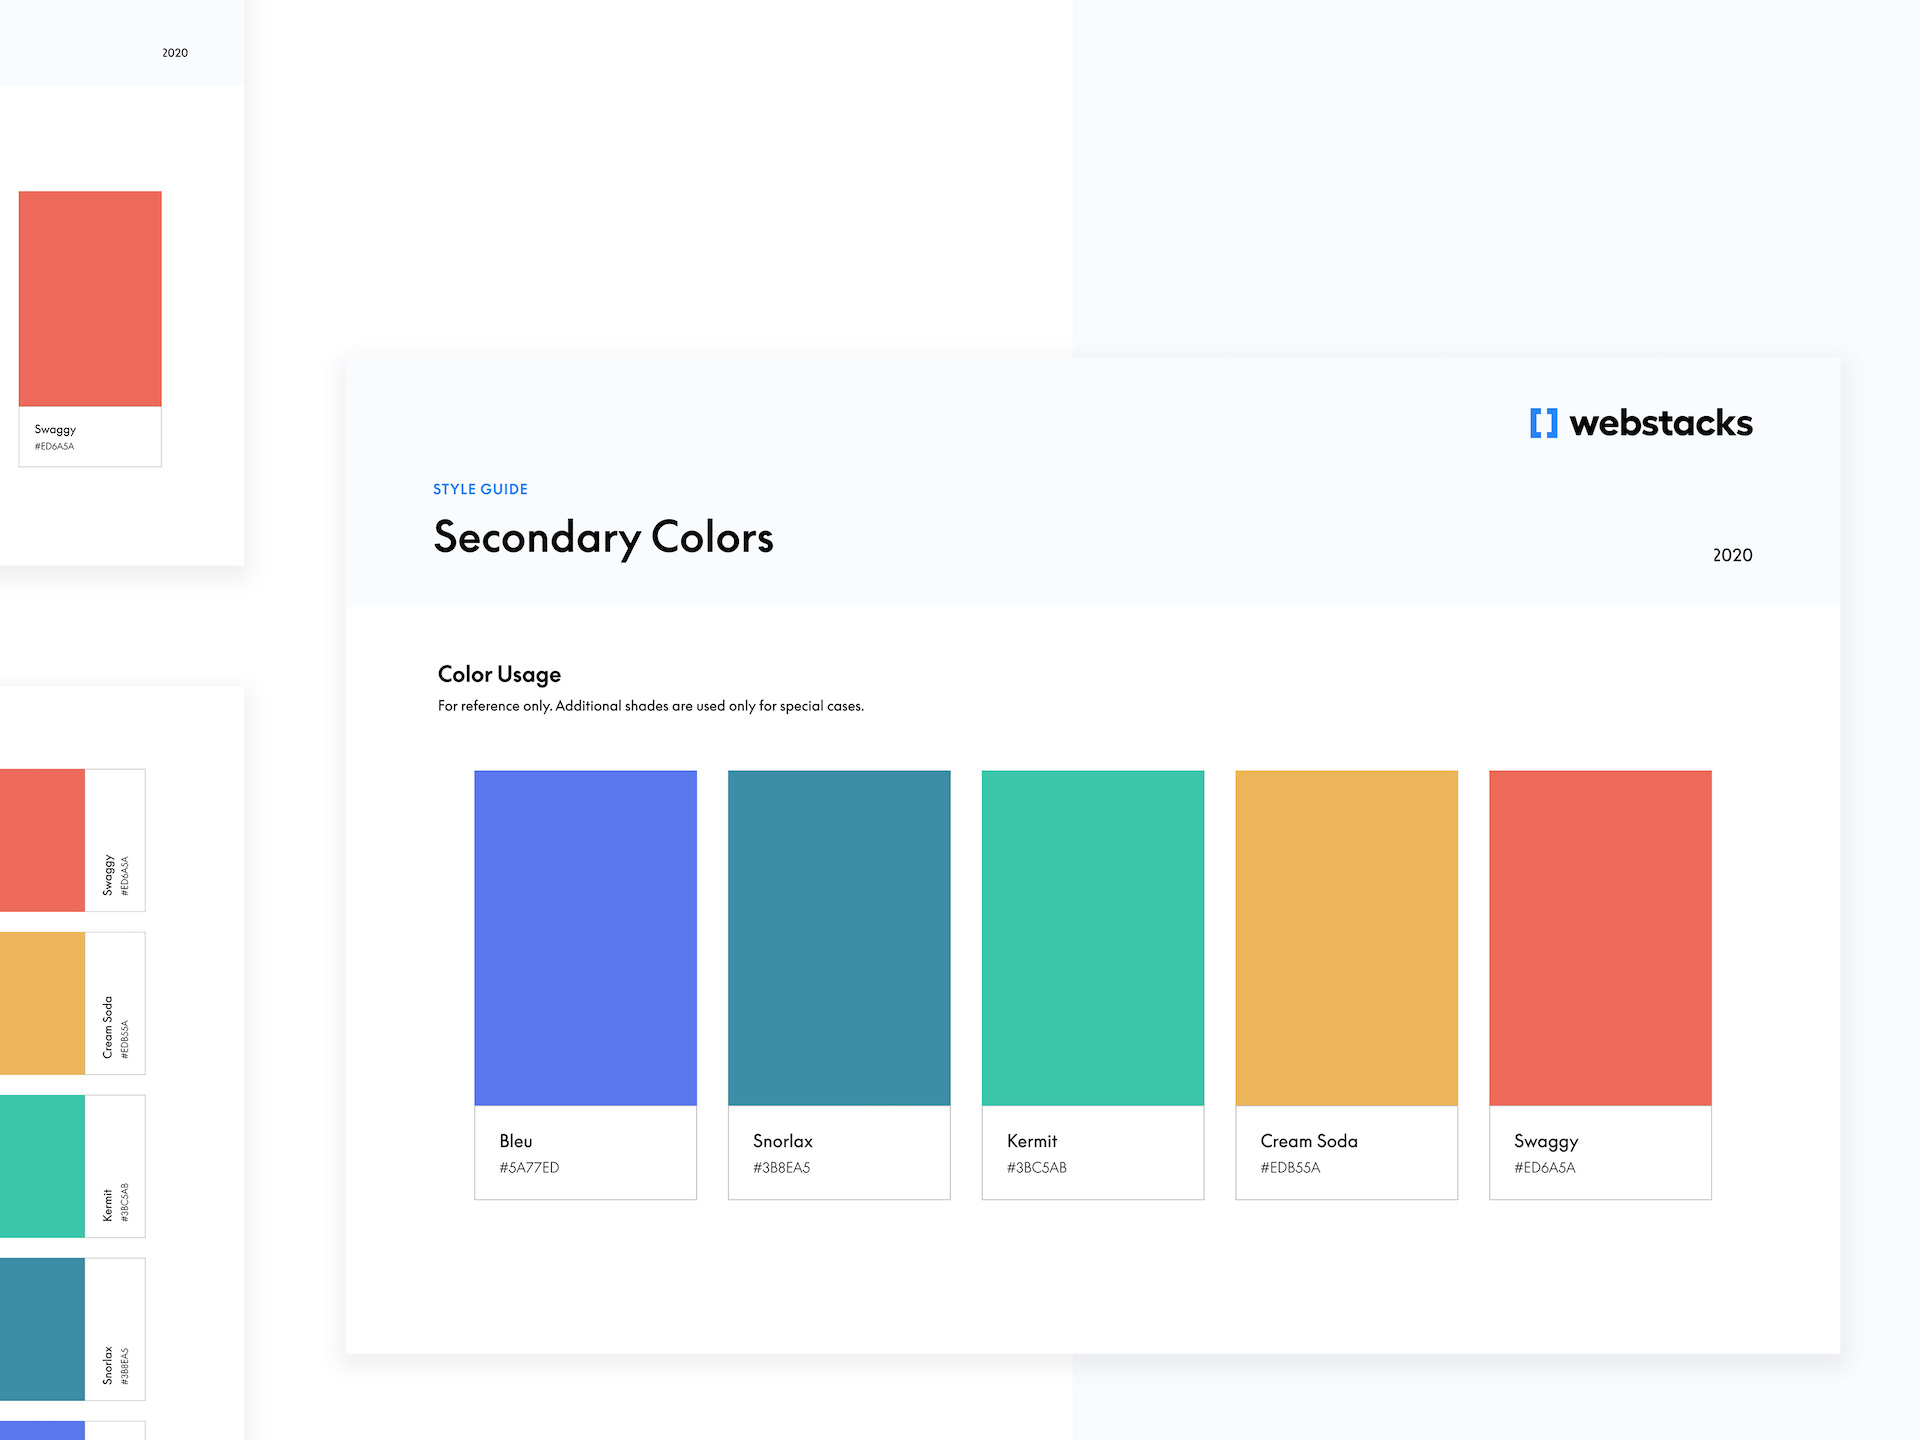Click the Webstacks wordmark text

[x=1660, y=423]
